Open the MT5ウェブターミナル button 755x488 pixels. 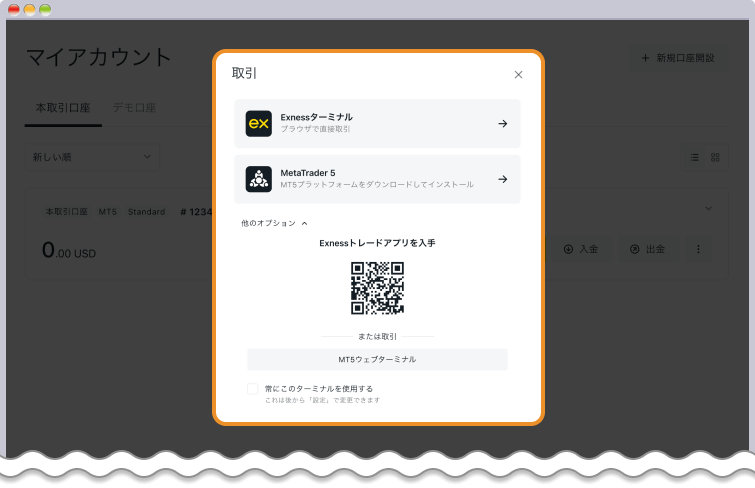click(x=377, y=359)
